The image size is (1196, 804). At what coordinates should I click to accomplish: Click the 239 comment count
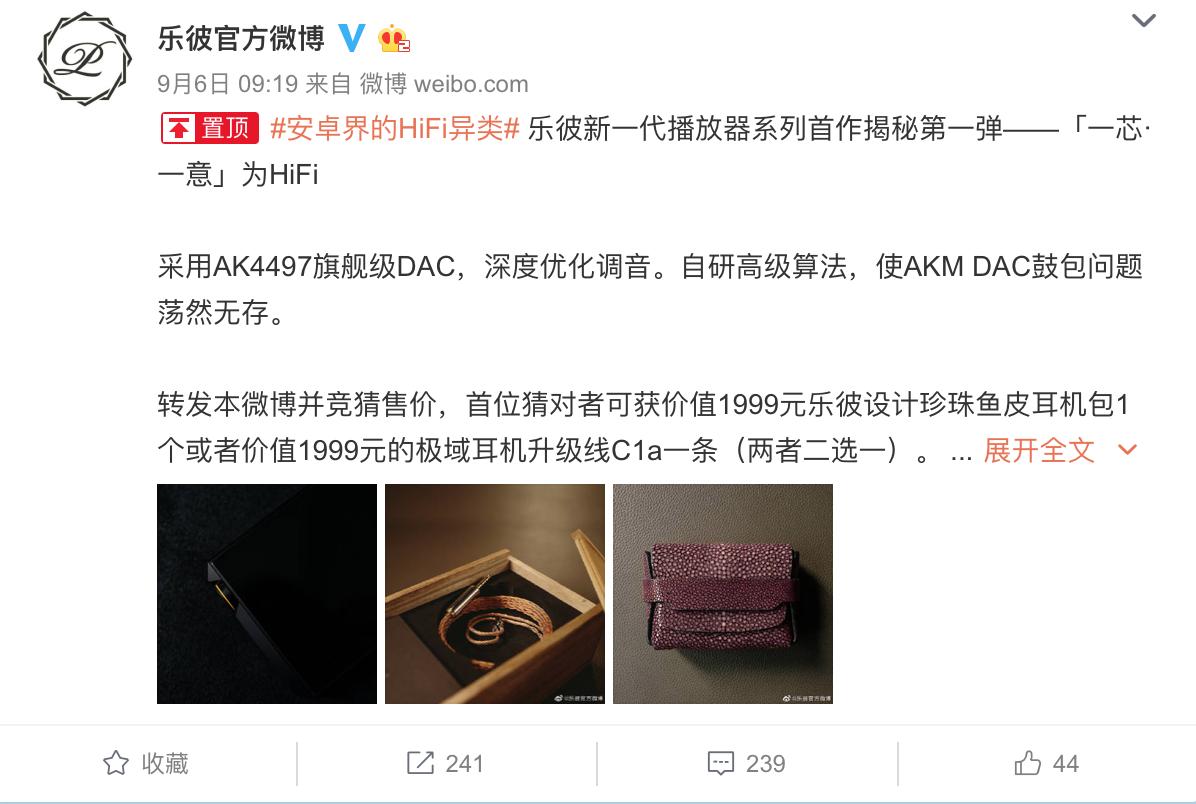pos(766,764)
